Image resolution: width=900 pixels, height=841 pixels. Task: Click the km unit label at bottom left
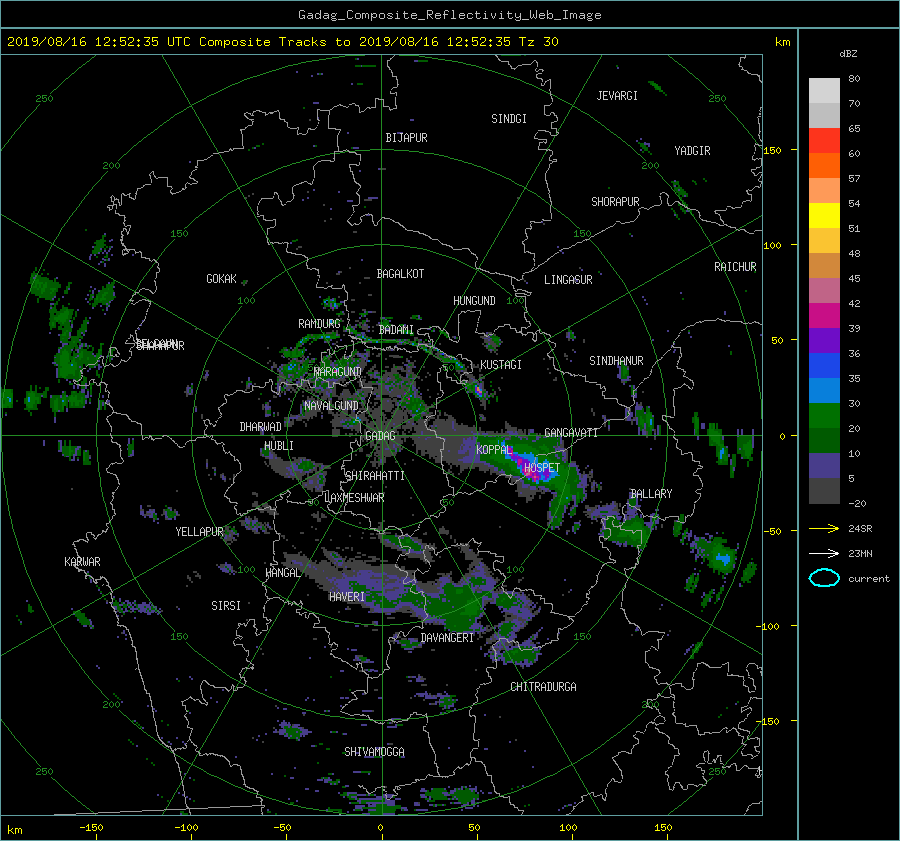coord(15,830)
